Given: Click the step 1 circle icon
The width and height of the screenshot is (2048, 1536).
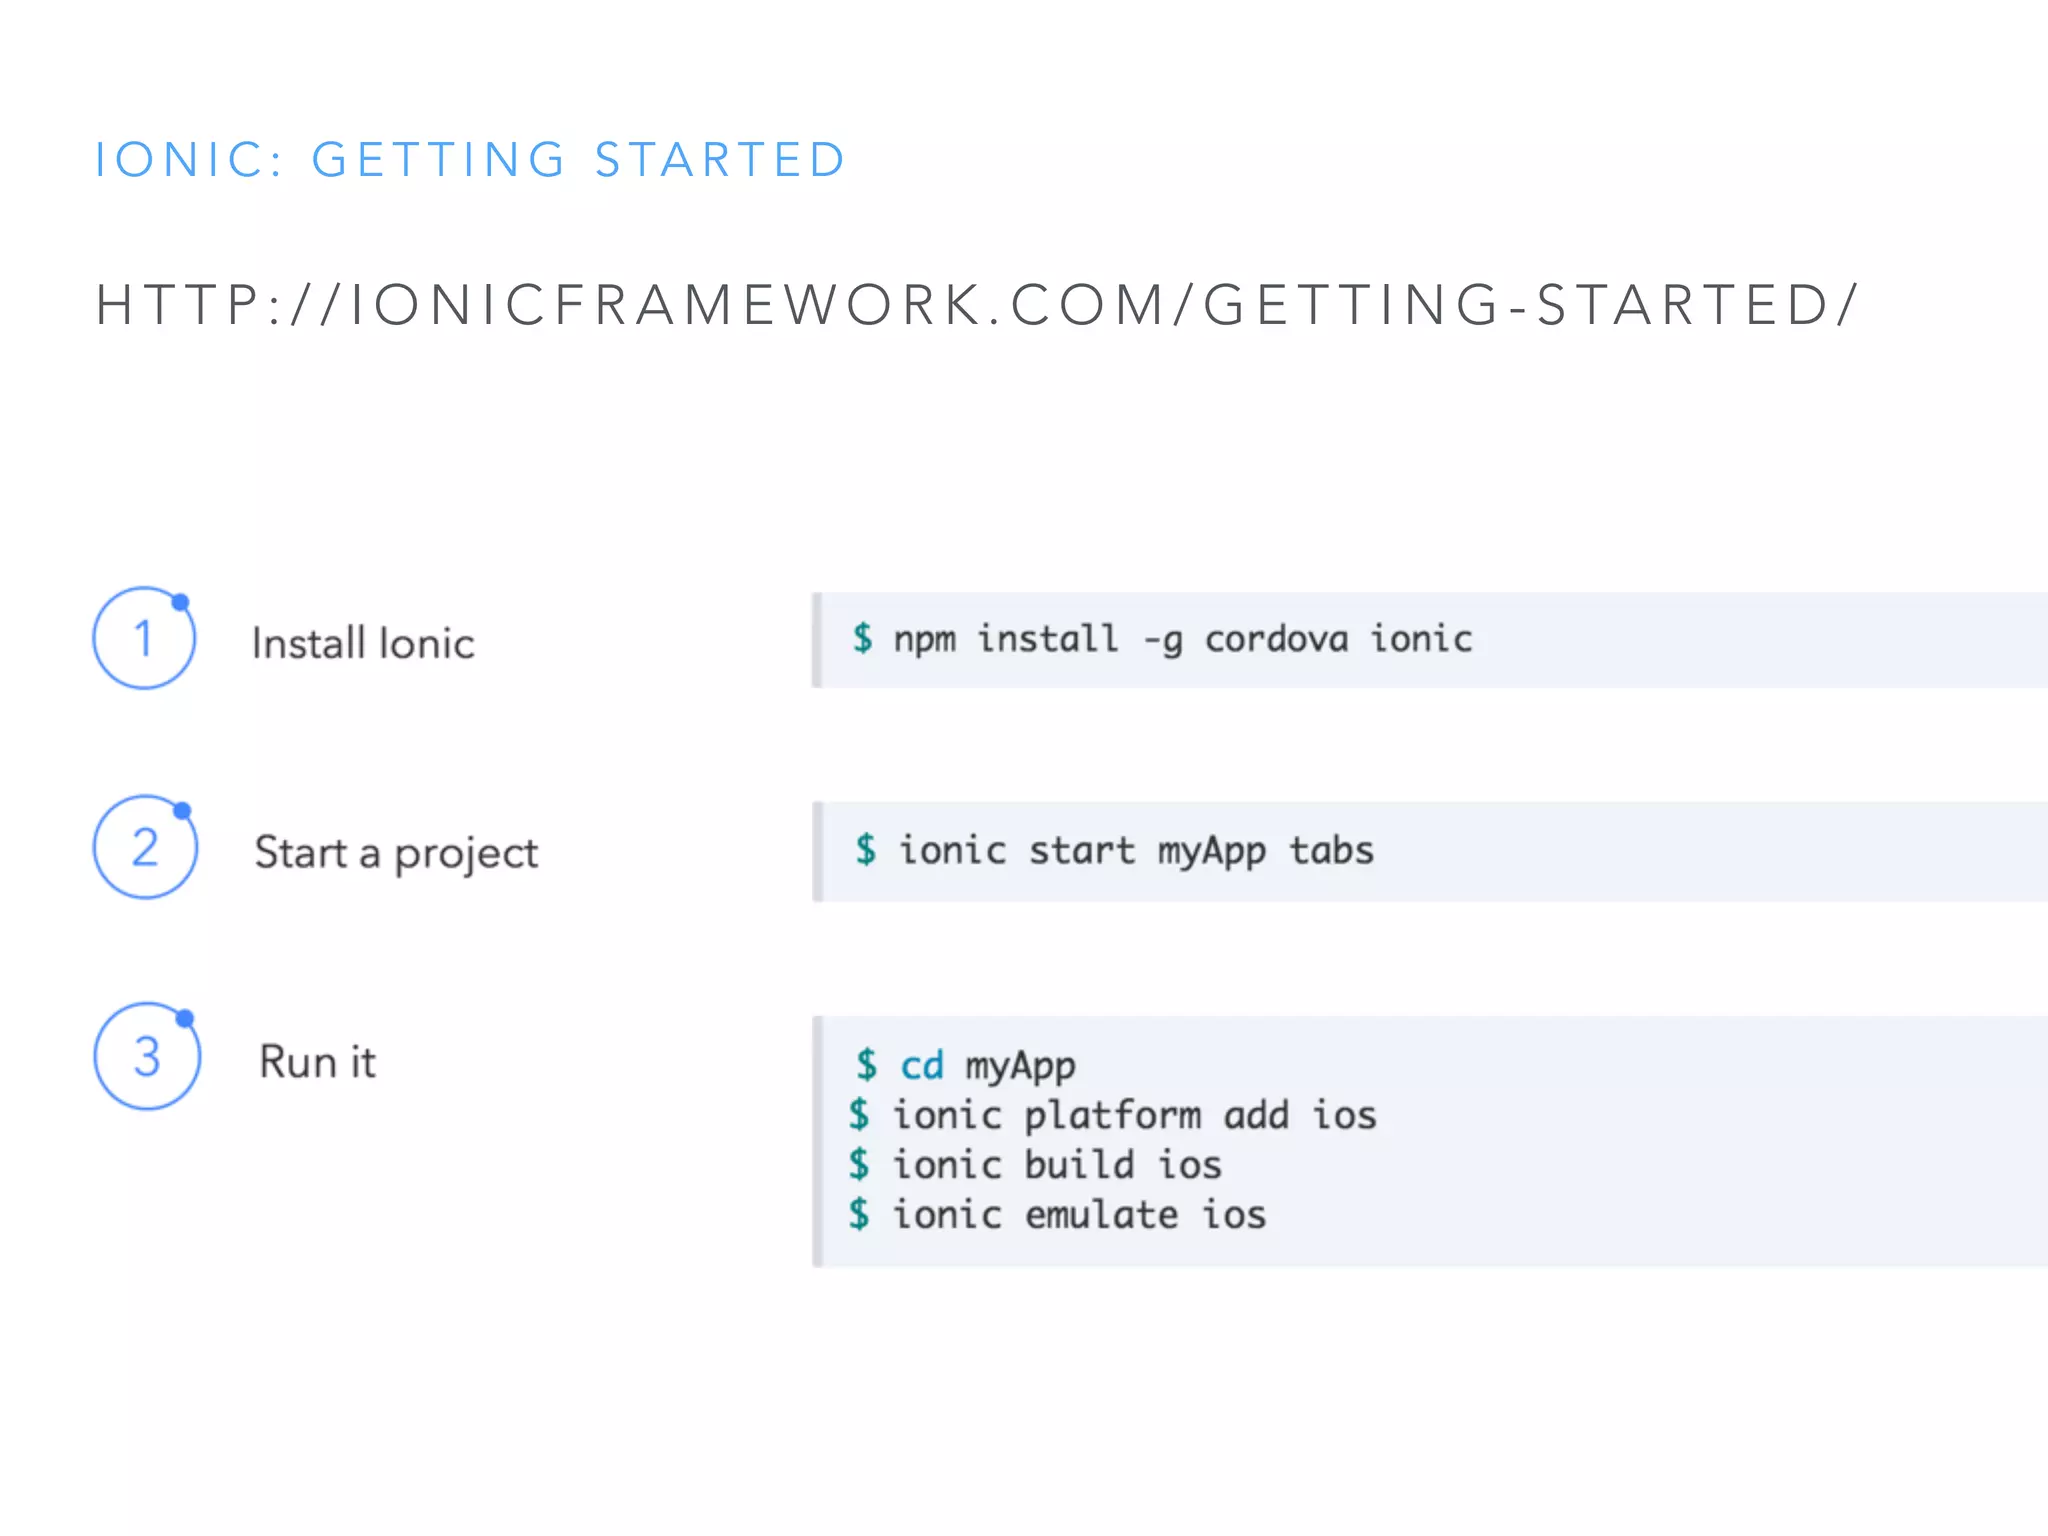Looking at the screenshot, I should click(144, 638).
